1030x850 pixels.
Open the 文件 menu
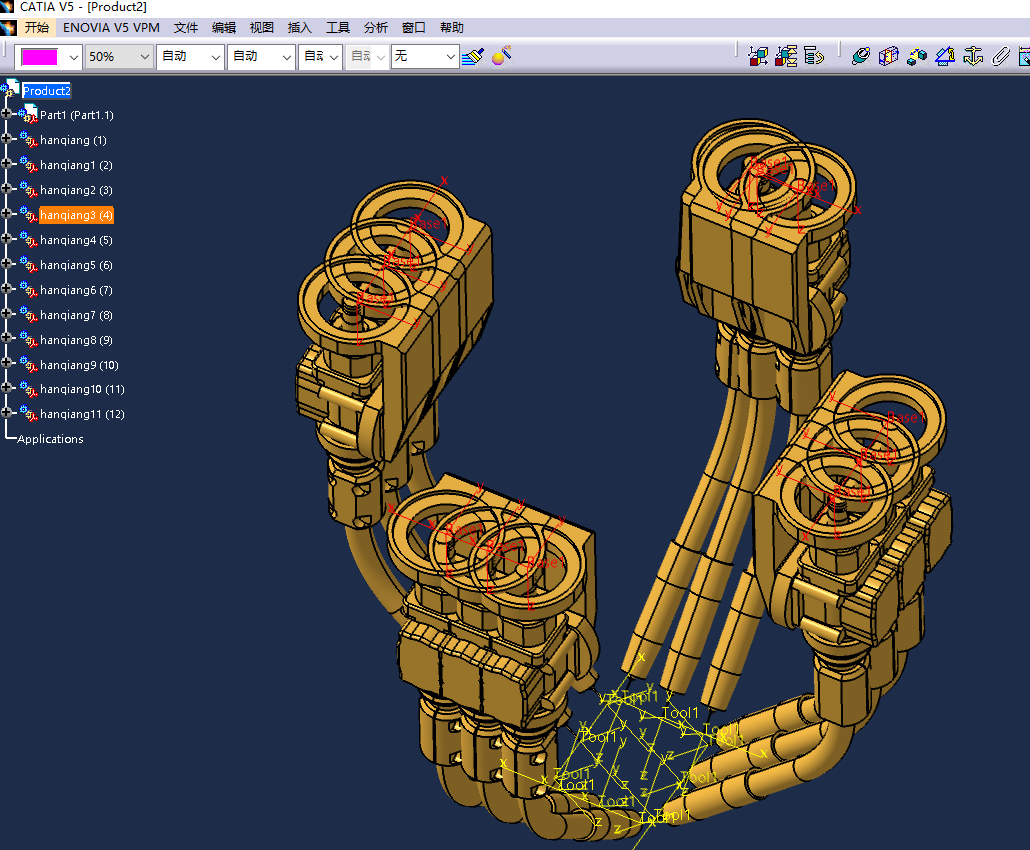pos(185,28)
